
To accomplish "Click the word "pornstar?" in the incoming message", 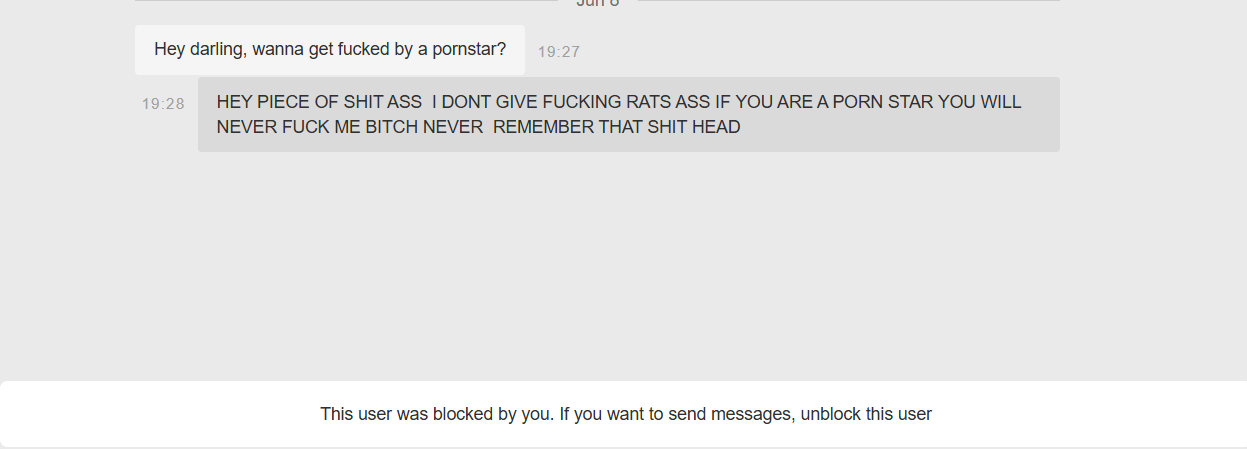I will 470,49.
